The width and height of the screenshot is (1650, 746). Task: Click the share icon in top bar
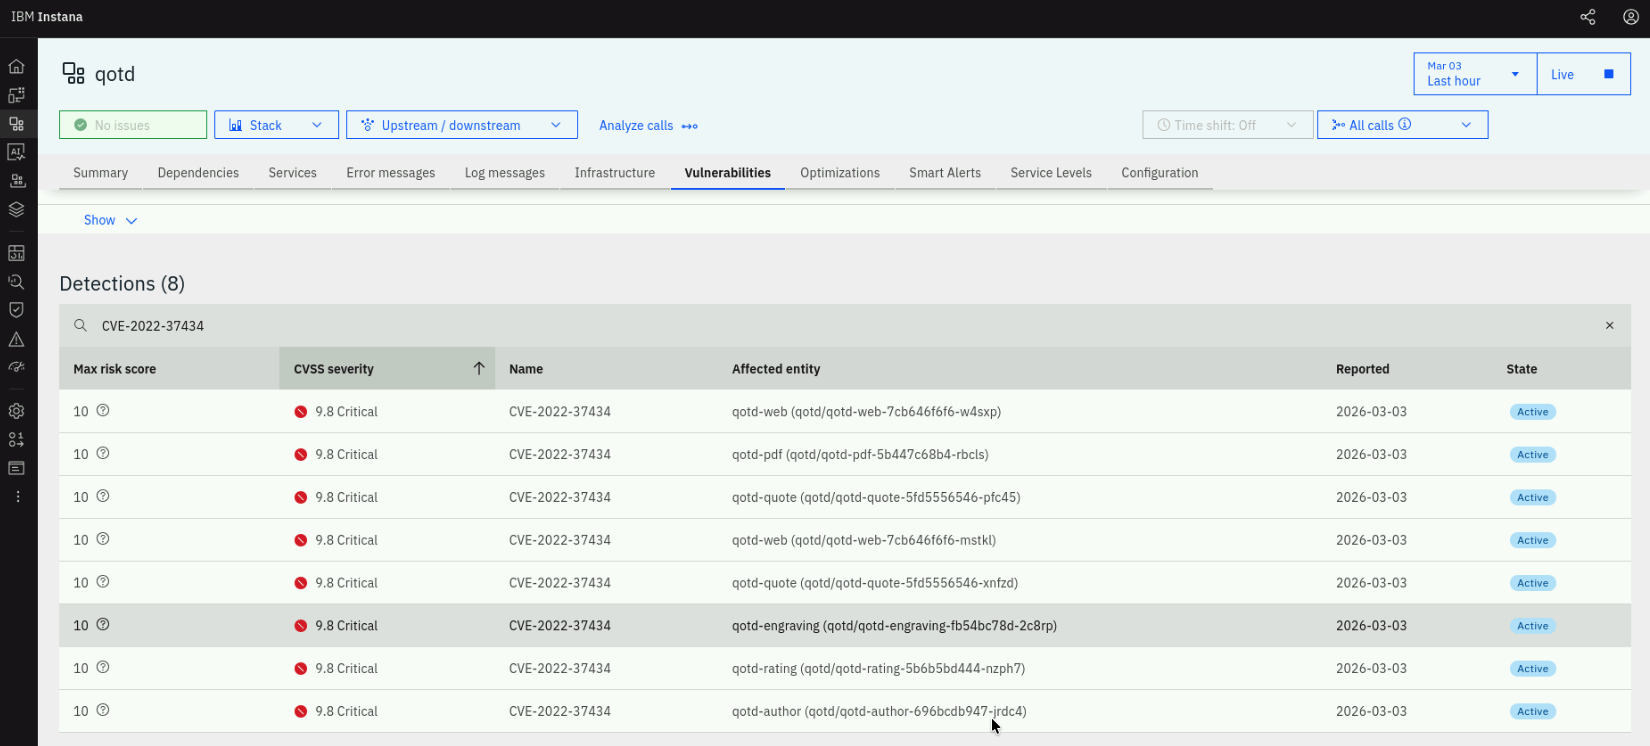click(1587, 17)
